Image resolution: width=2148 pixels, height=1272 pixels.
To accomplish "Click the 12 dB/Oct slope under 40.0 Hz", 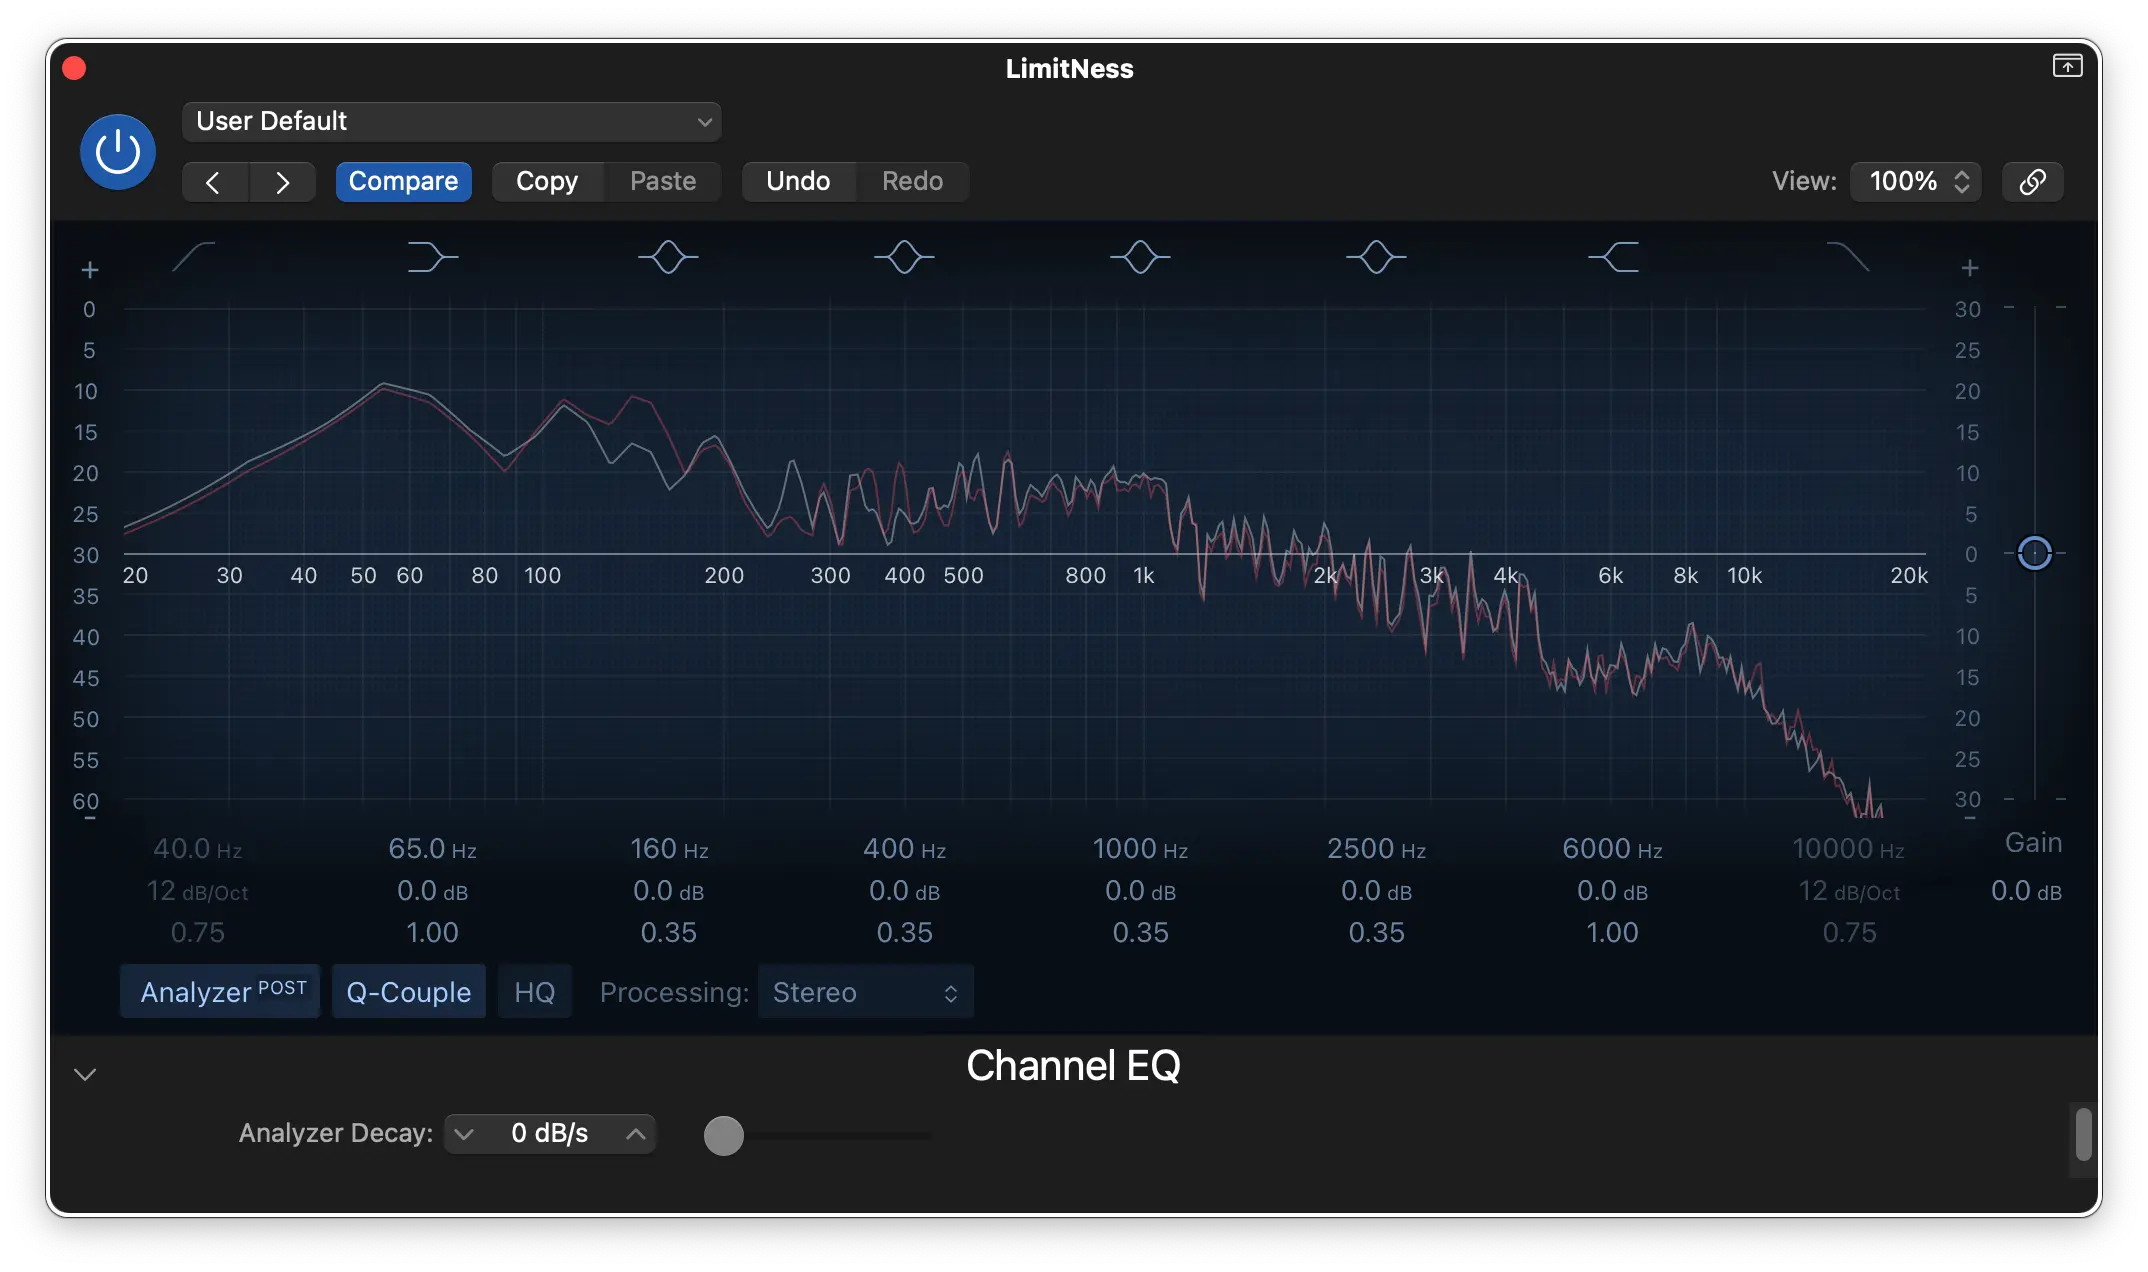I will [197, 891].
